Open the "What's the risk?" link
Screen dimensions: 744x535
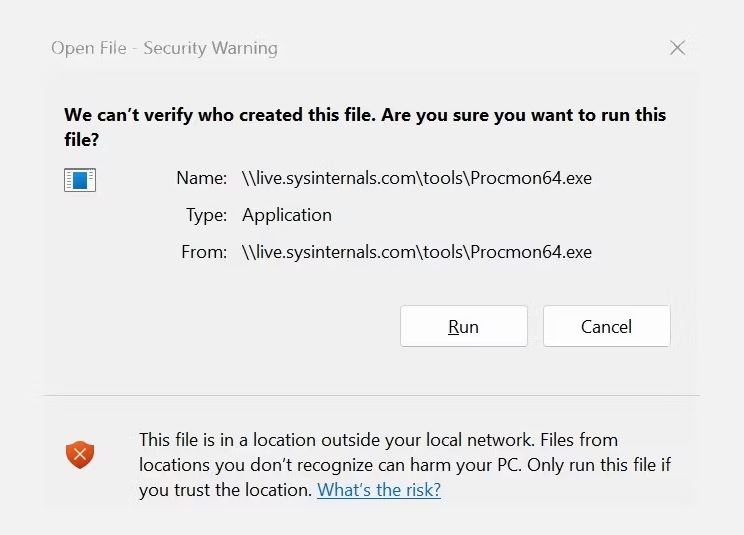pos(378,490)
